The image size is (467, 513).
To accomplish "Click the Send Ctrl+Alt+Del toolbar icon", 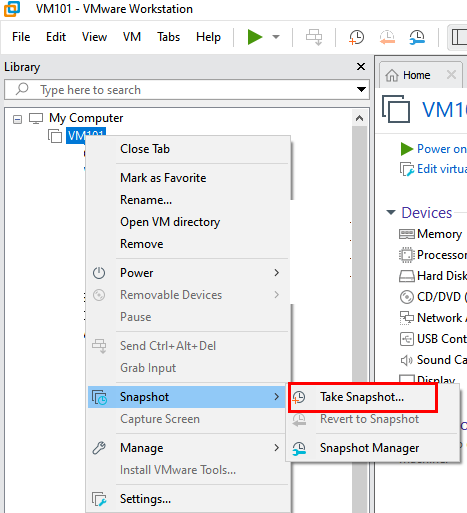I will pos(314,37).
